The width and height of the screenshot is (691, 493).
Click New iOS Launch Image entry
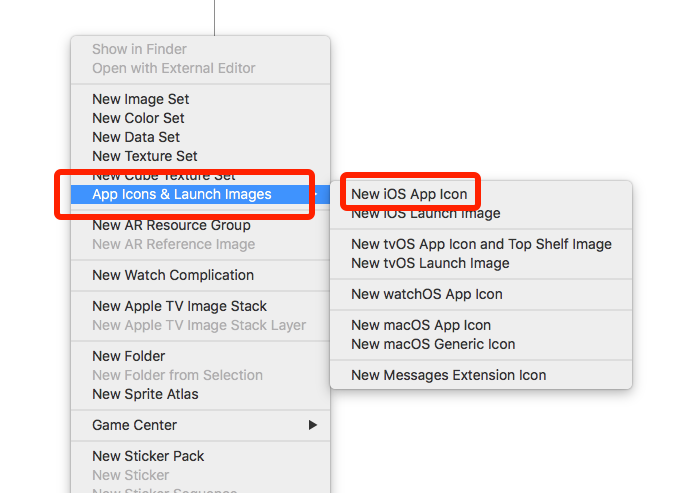(481, 214)
